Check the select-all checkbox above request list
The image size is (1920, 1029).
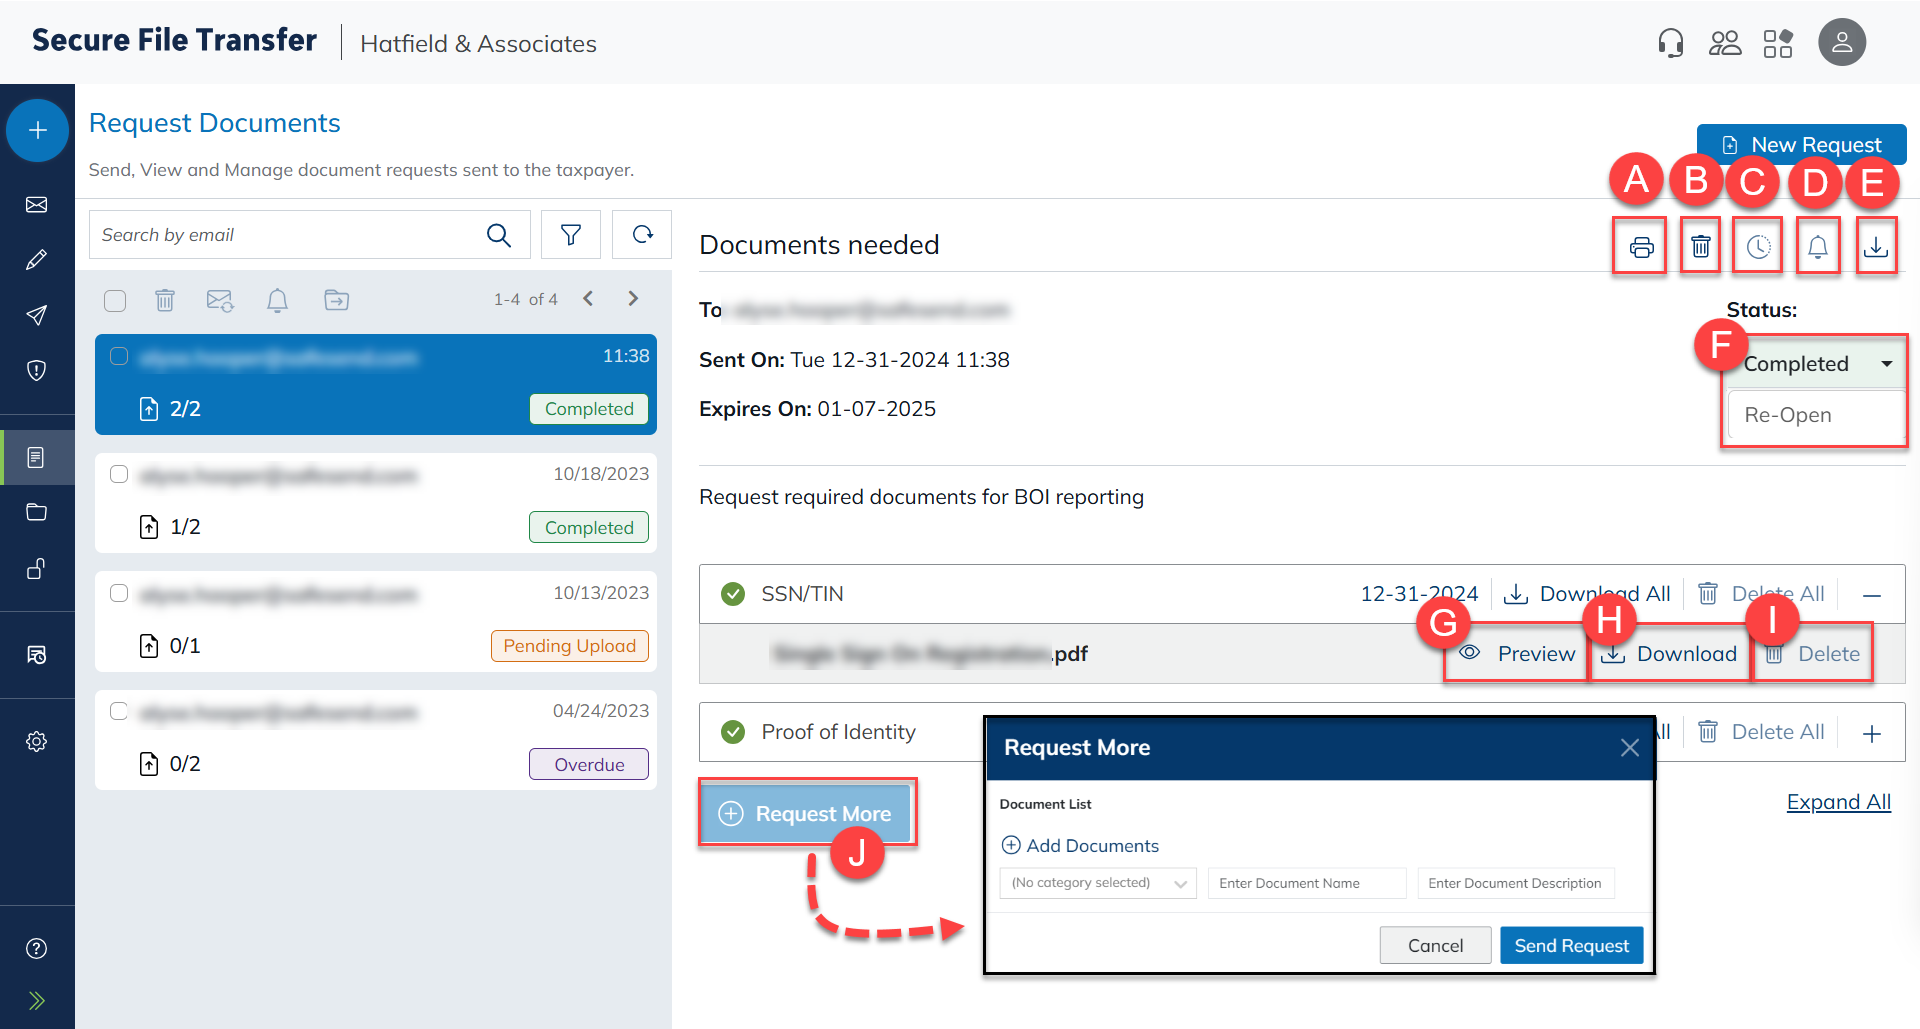[x=115, y=300]
